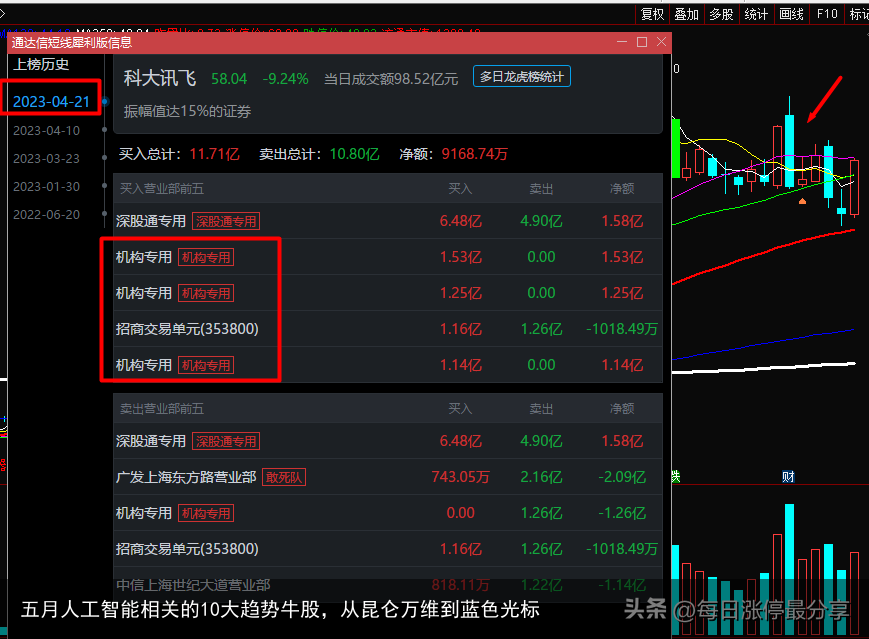Image resolution: width=869 pixels, height=639 pixels.
Task: Click the 叠加 toolbar item
Action: 686,14
